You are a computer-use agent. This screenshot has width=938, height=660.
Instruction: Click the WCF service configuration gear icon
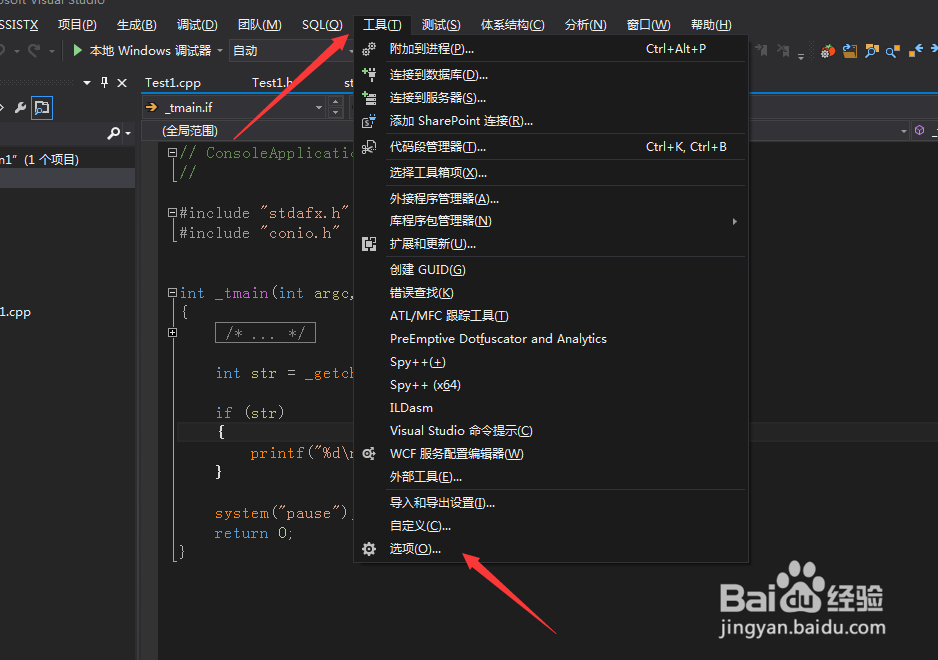(369, 454)
